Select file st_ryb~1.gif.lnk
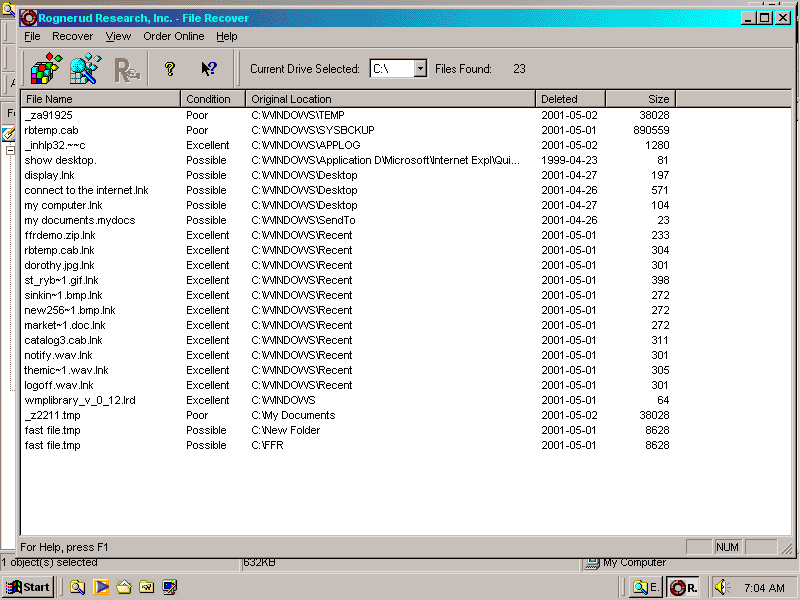Screen dimensions: 800x600 (x=61, y=280)
